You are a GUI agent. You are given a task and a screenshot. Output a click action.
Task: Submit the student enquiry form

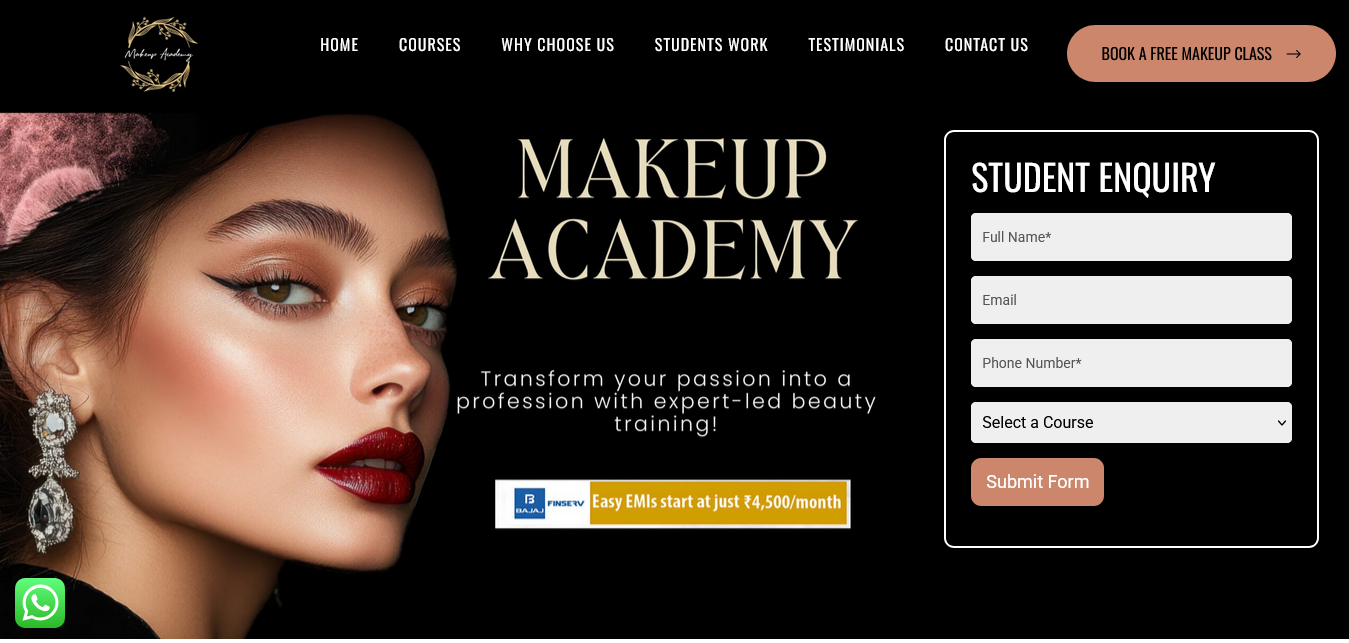(1037, 482)
